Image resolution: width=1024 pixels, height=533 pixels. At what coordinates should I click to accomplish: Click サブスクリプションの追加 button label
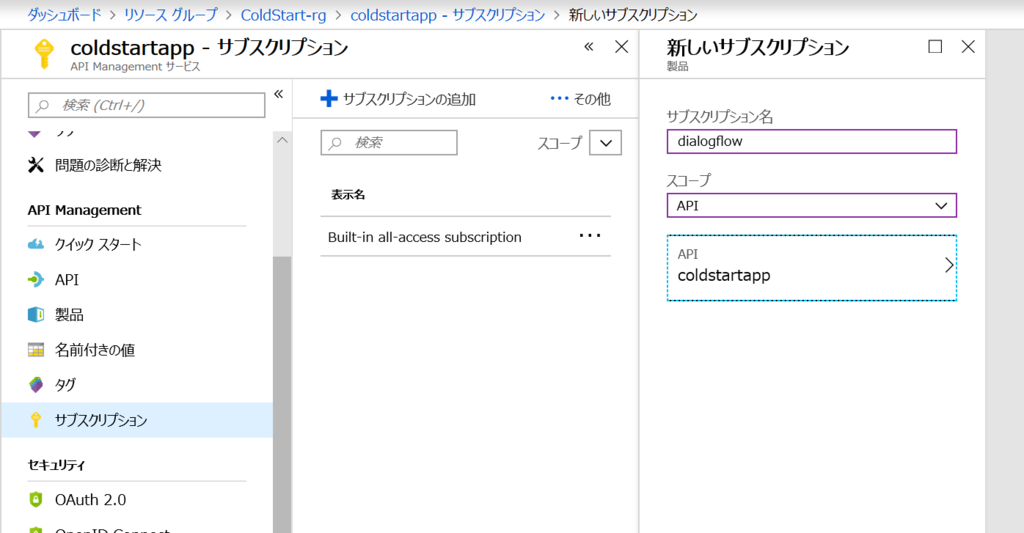coord(409,99)
